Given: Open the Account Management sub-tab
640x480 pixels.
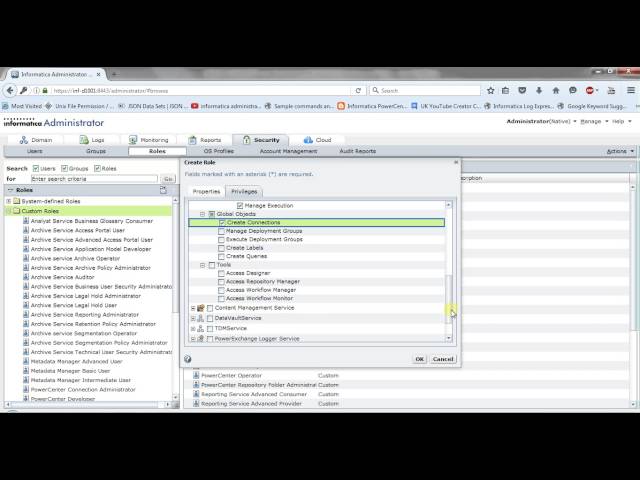Looking at the screenshot, I should [288, 151].
